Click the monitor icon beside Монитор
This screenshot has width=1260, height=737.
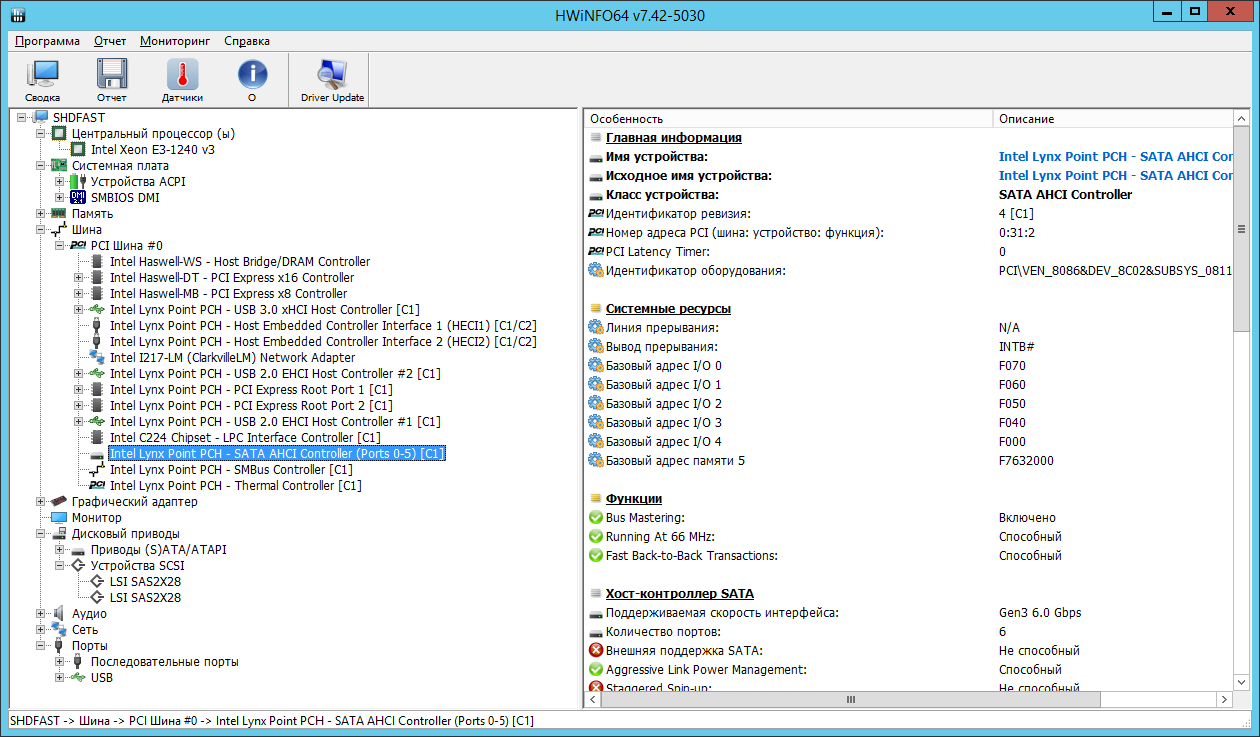tap(59, 518)
